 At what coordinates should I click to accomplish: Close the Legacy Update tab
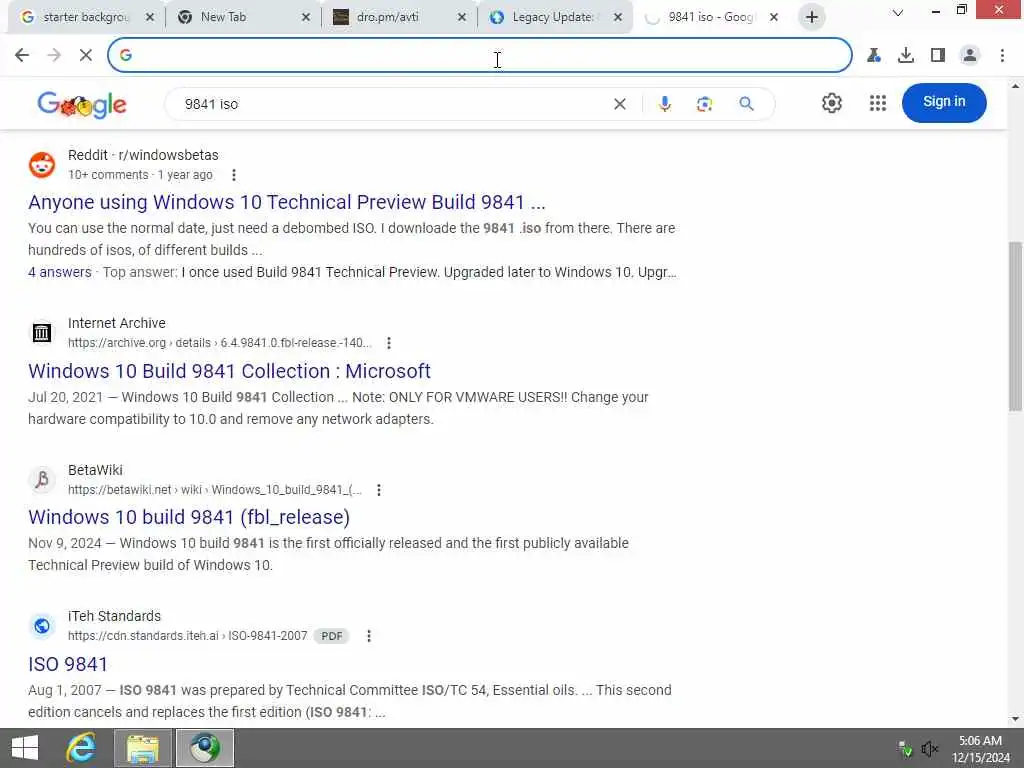pos(618,18)
